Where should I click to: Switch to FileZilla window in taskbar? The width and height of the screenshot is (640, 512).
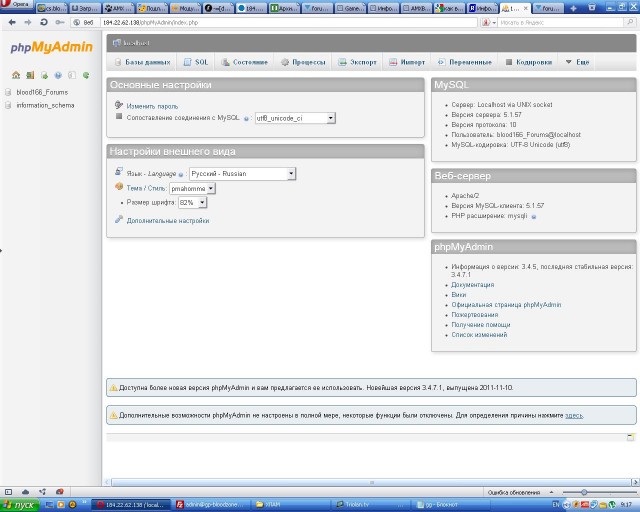pyautogui.click(x=211, y=505)
